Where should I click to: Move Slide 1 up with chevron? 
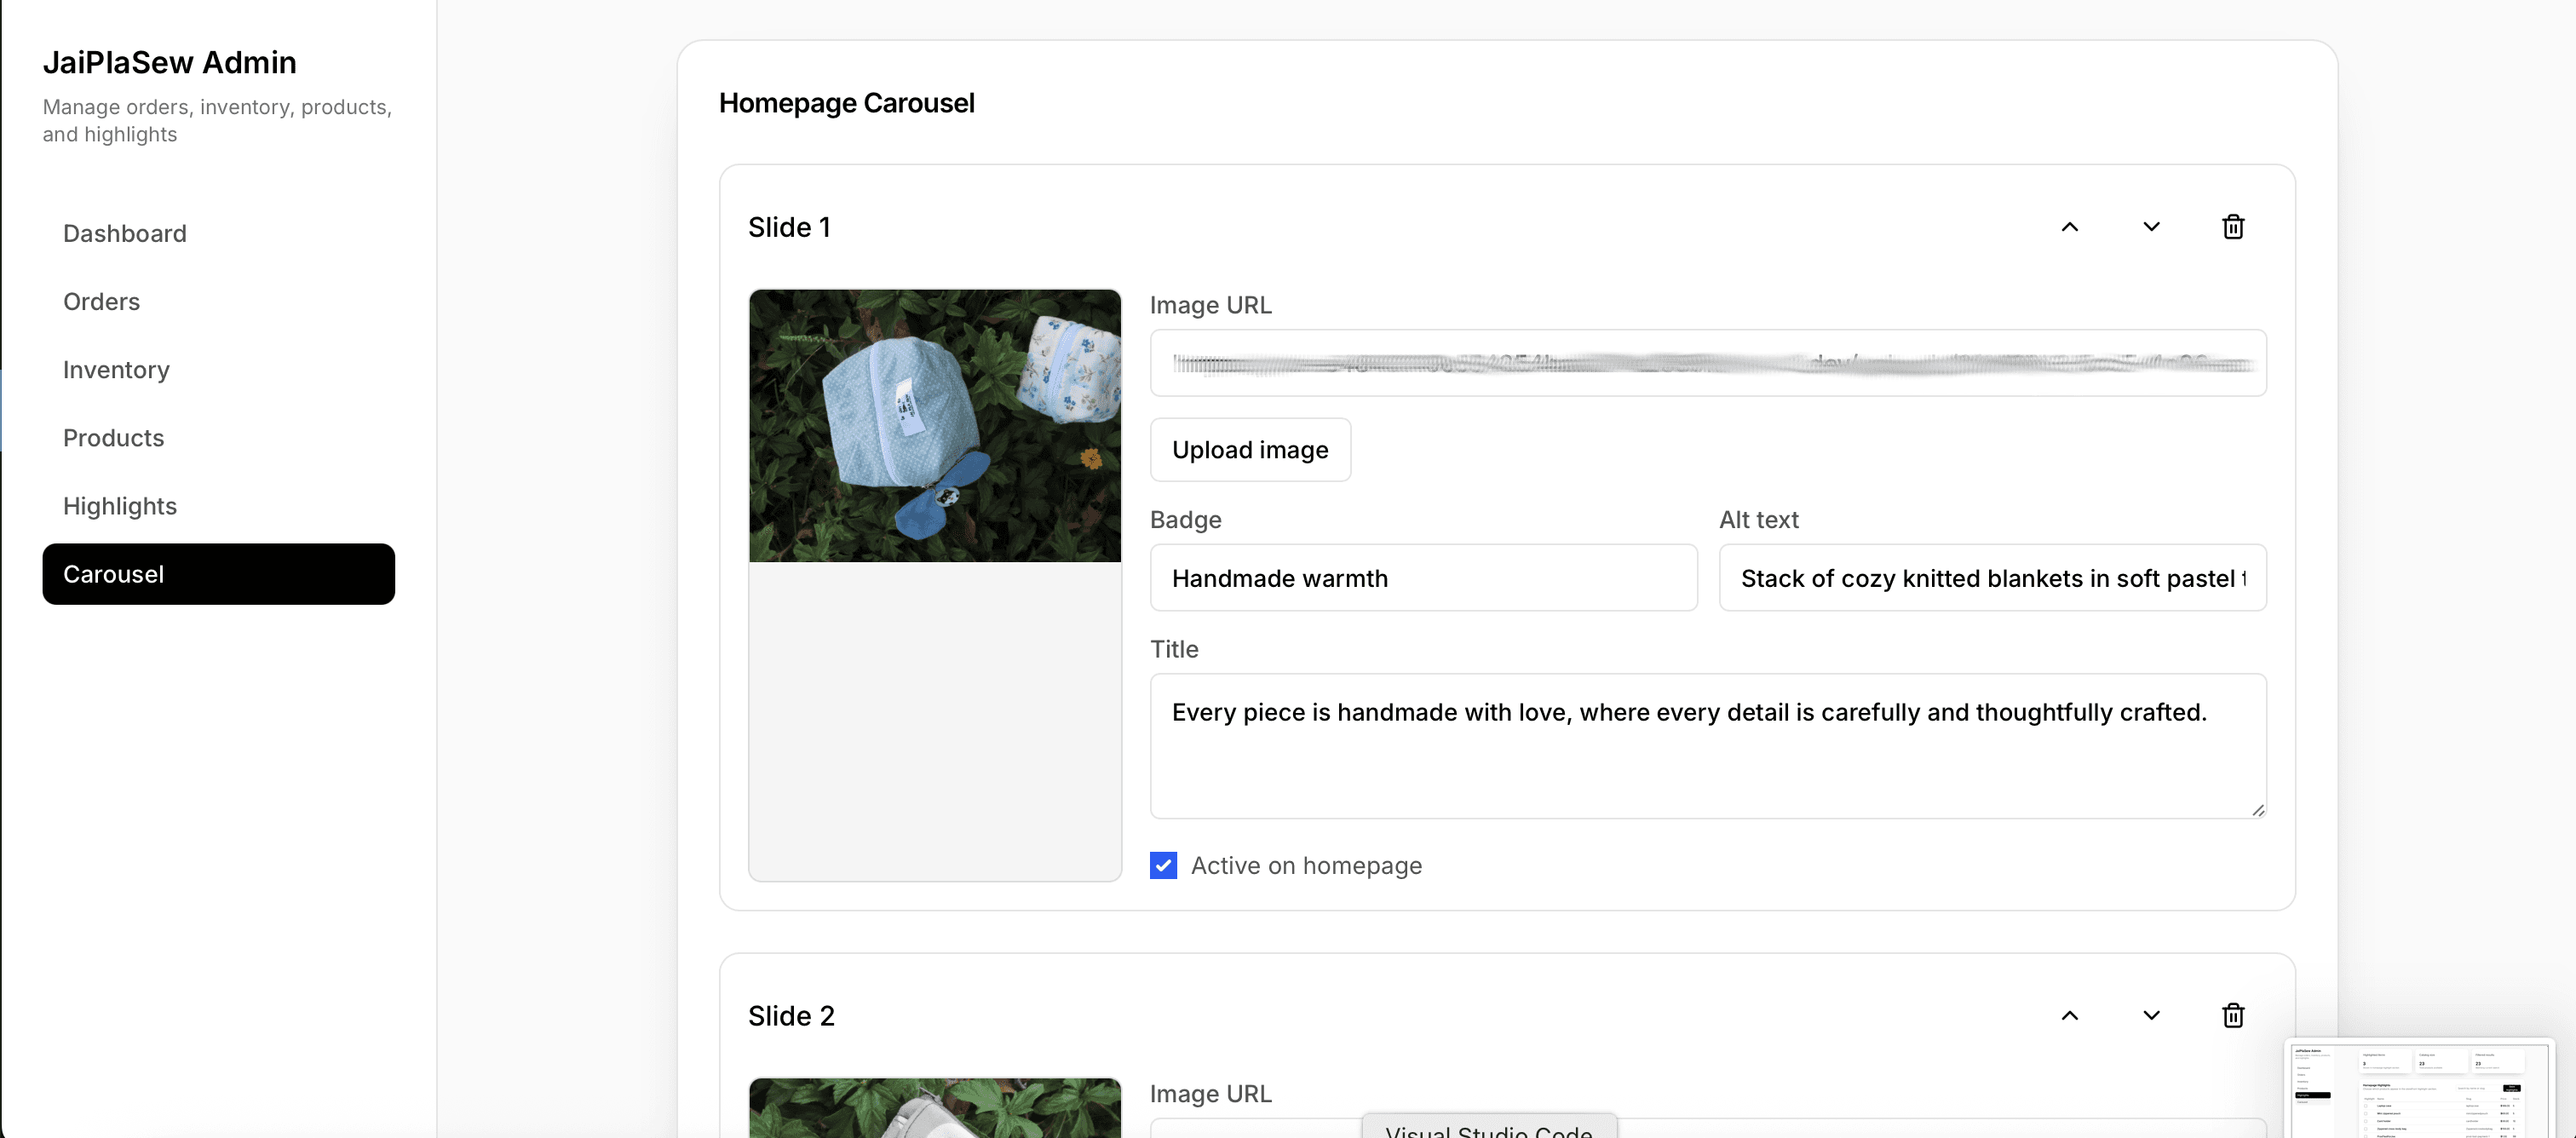2069,227
